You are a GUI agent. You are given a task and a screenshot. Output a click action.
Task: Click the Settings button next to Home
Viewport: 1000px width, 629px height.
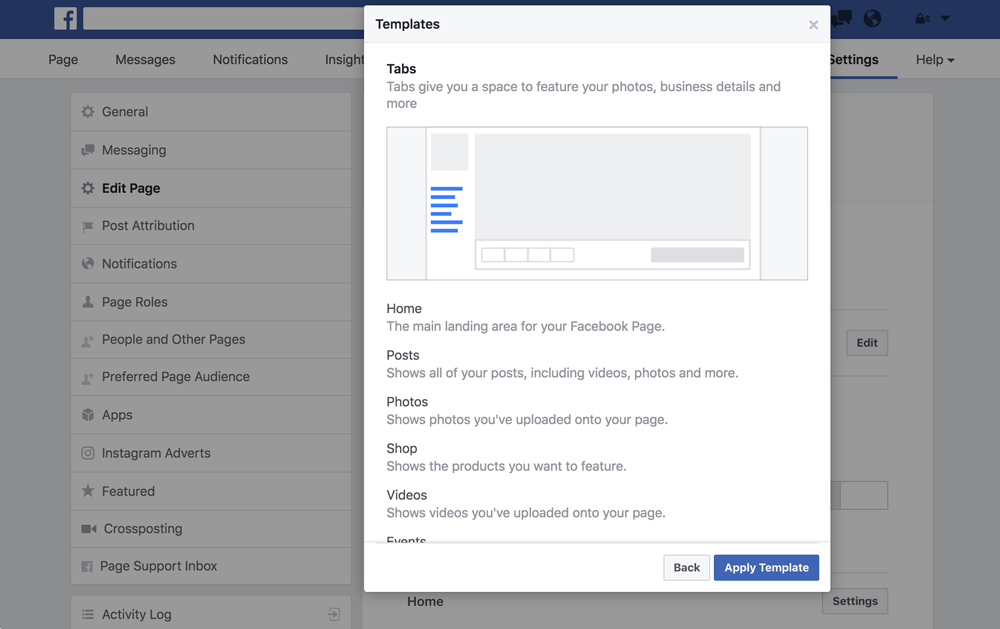855,601
